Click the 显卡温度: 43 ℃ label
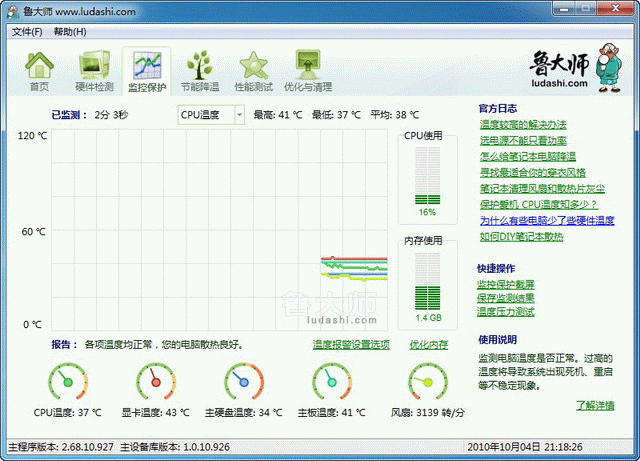 [x=156, y=412]
